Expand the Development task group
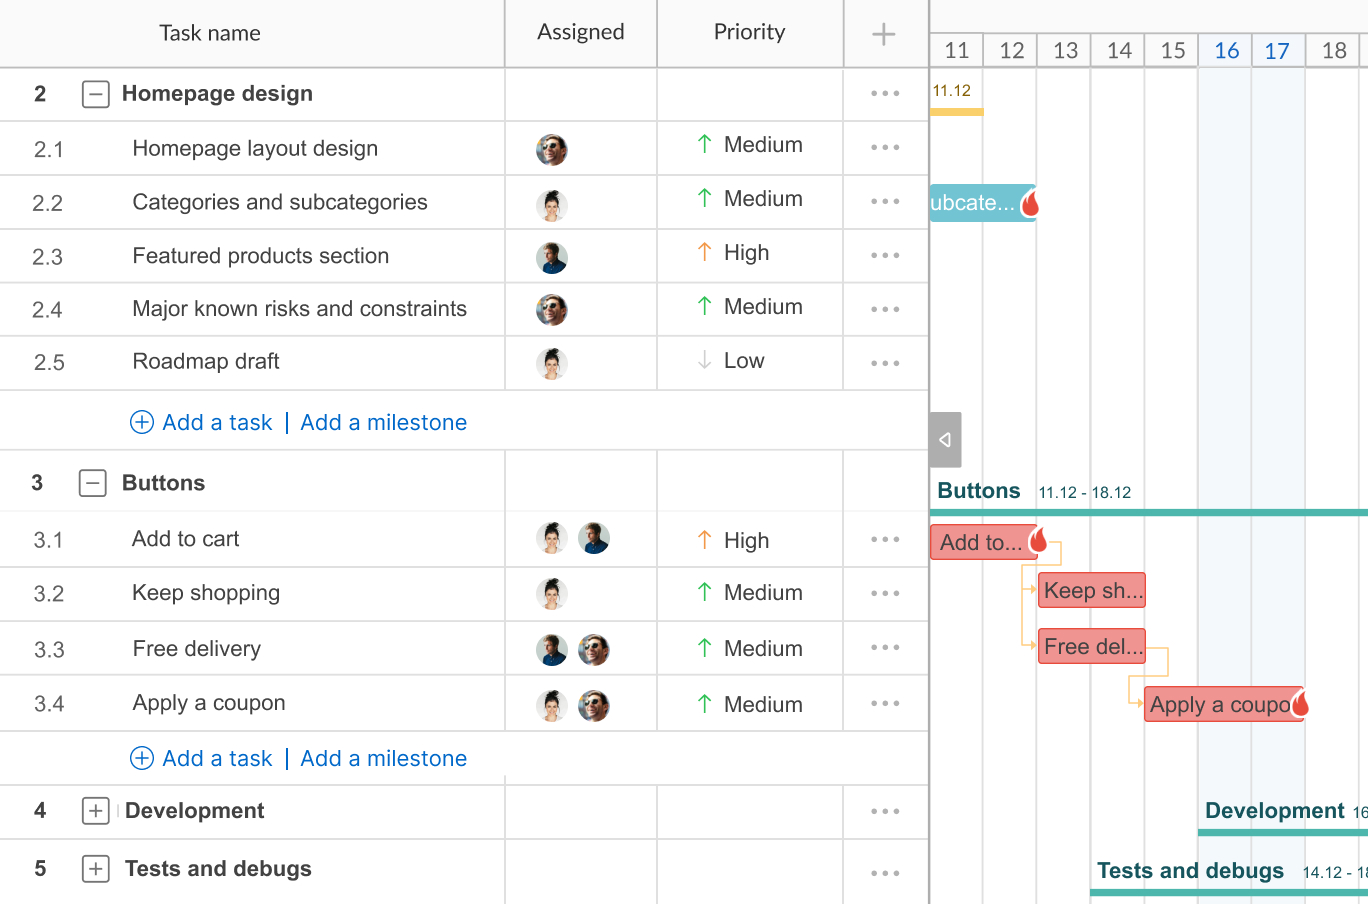 click(95, 811)
